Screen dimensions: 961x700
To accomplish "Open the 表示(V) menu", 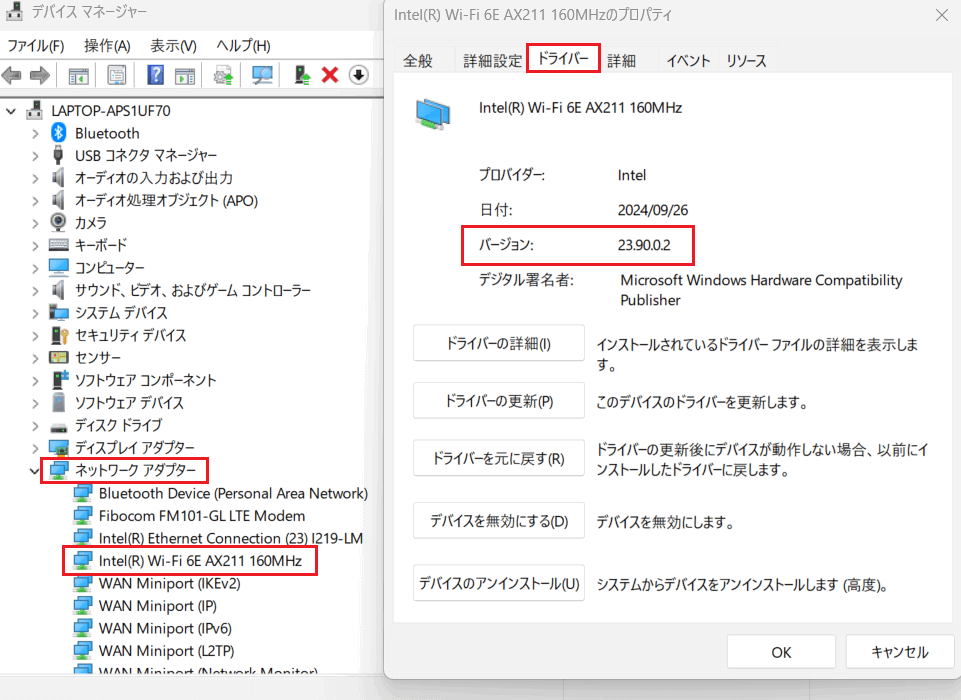I will (173, 45).
